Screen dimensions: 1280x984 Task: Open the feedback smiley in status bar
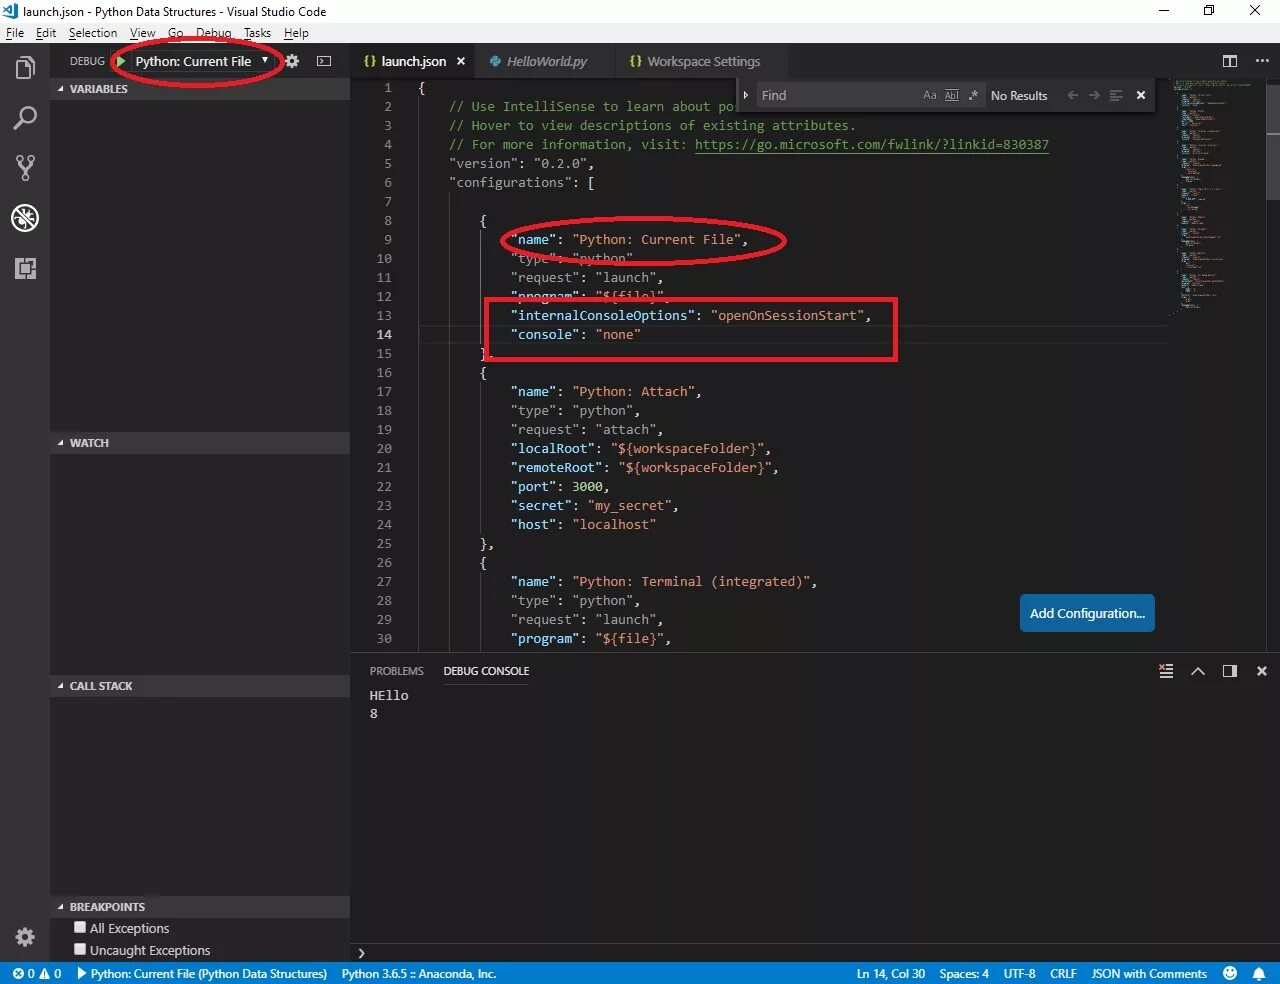pos(1230,973)
